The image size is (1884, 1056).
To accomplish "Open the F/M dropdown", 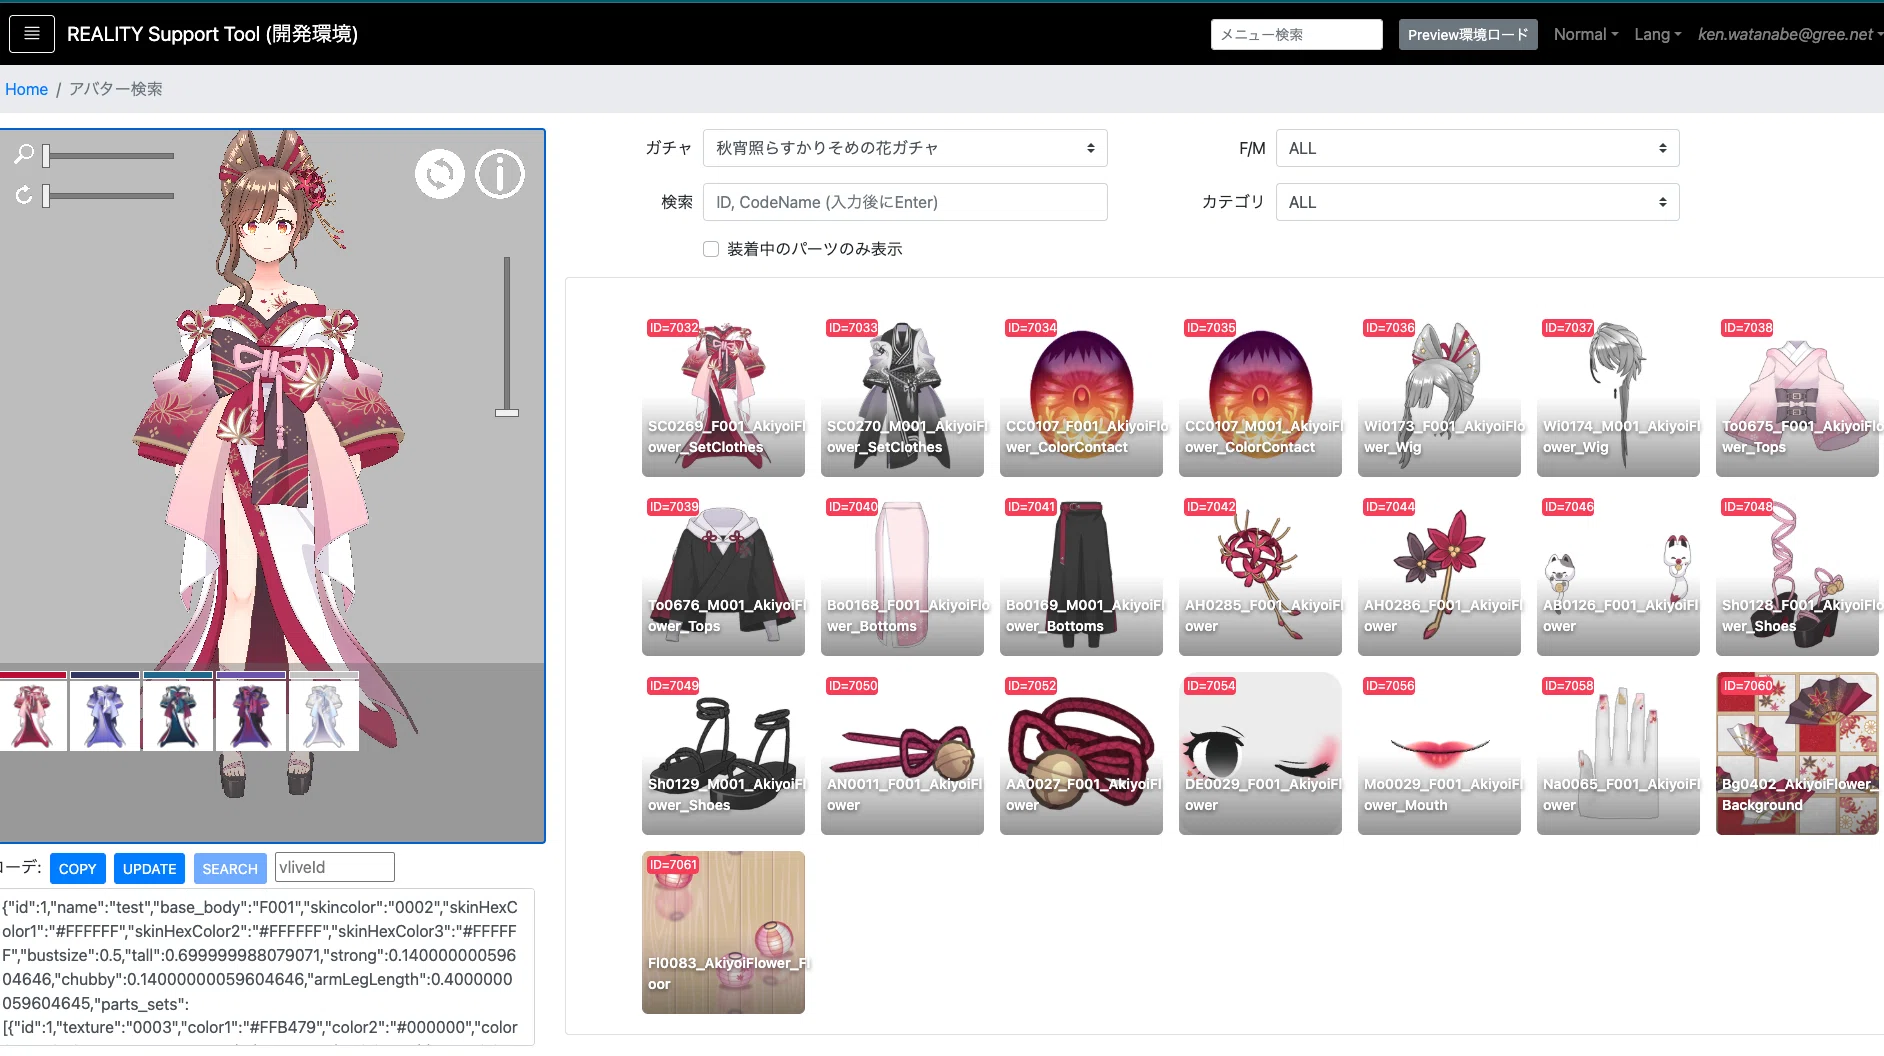I will [x=1477, y=148].
